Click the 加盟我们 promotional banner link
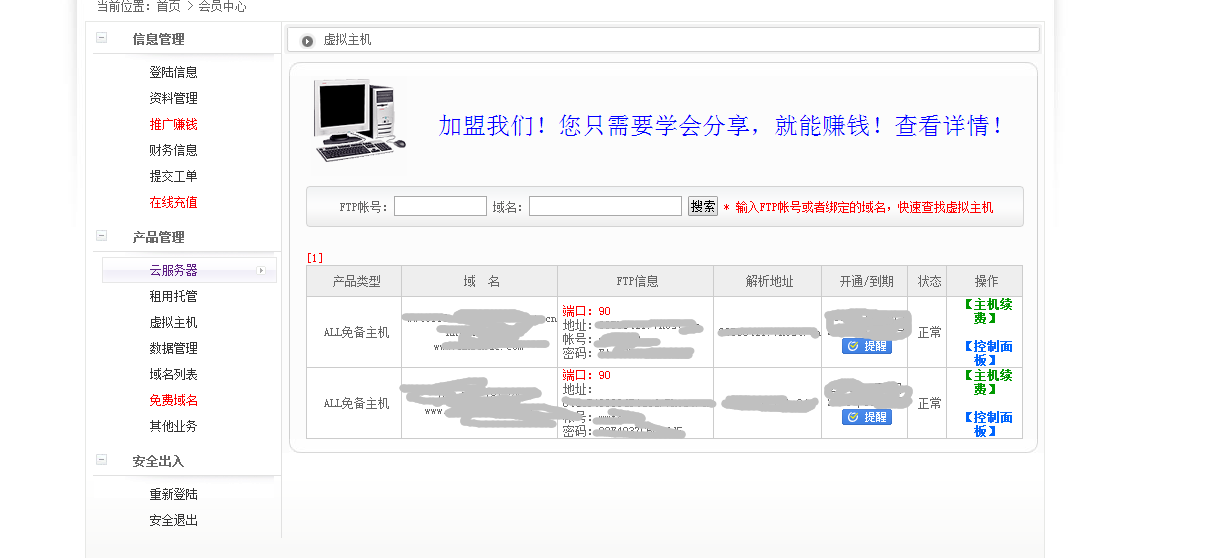Screen dimensions: 1217x558 [720, 126]
